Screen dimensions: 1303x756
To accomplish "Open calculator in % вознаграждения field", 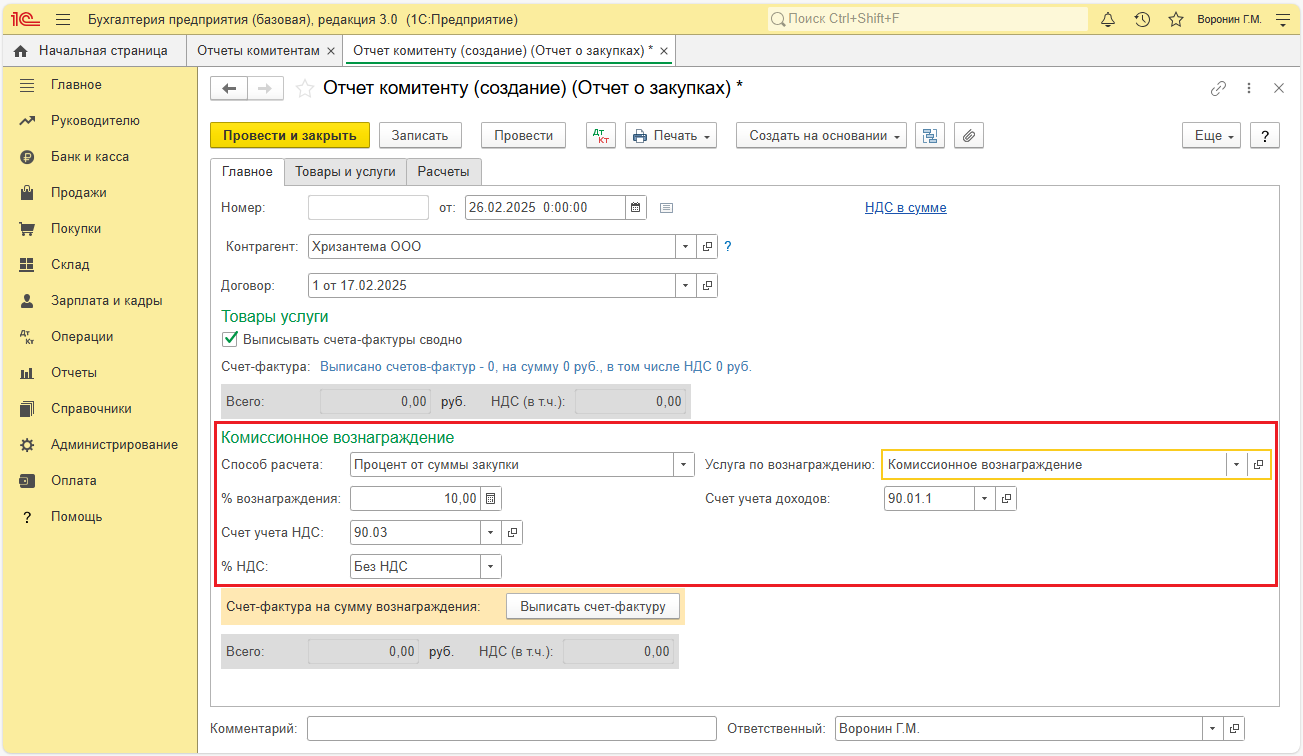I will 490,498.
